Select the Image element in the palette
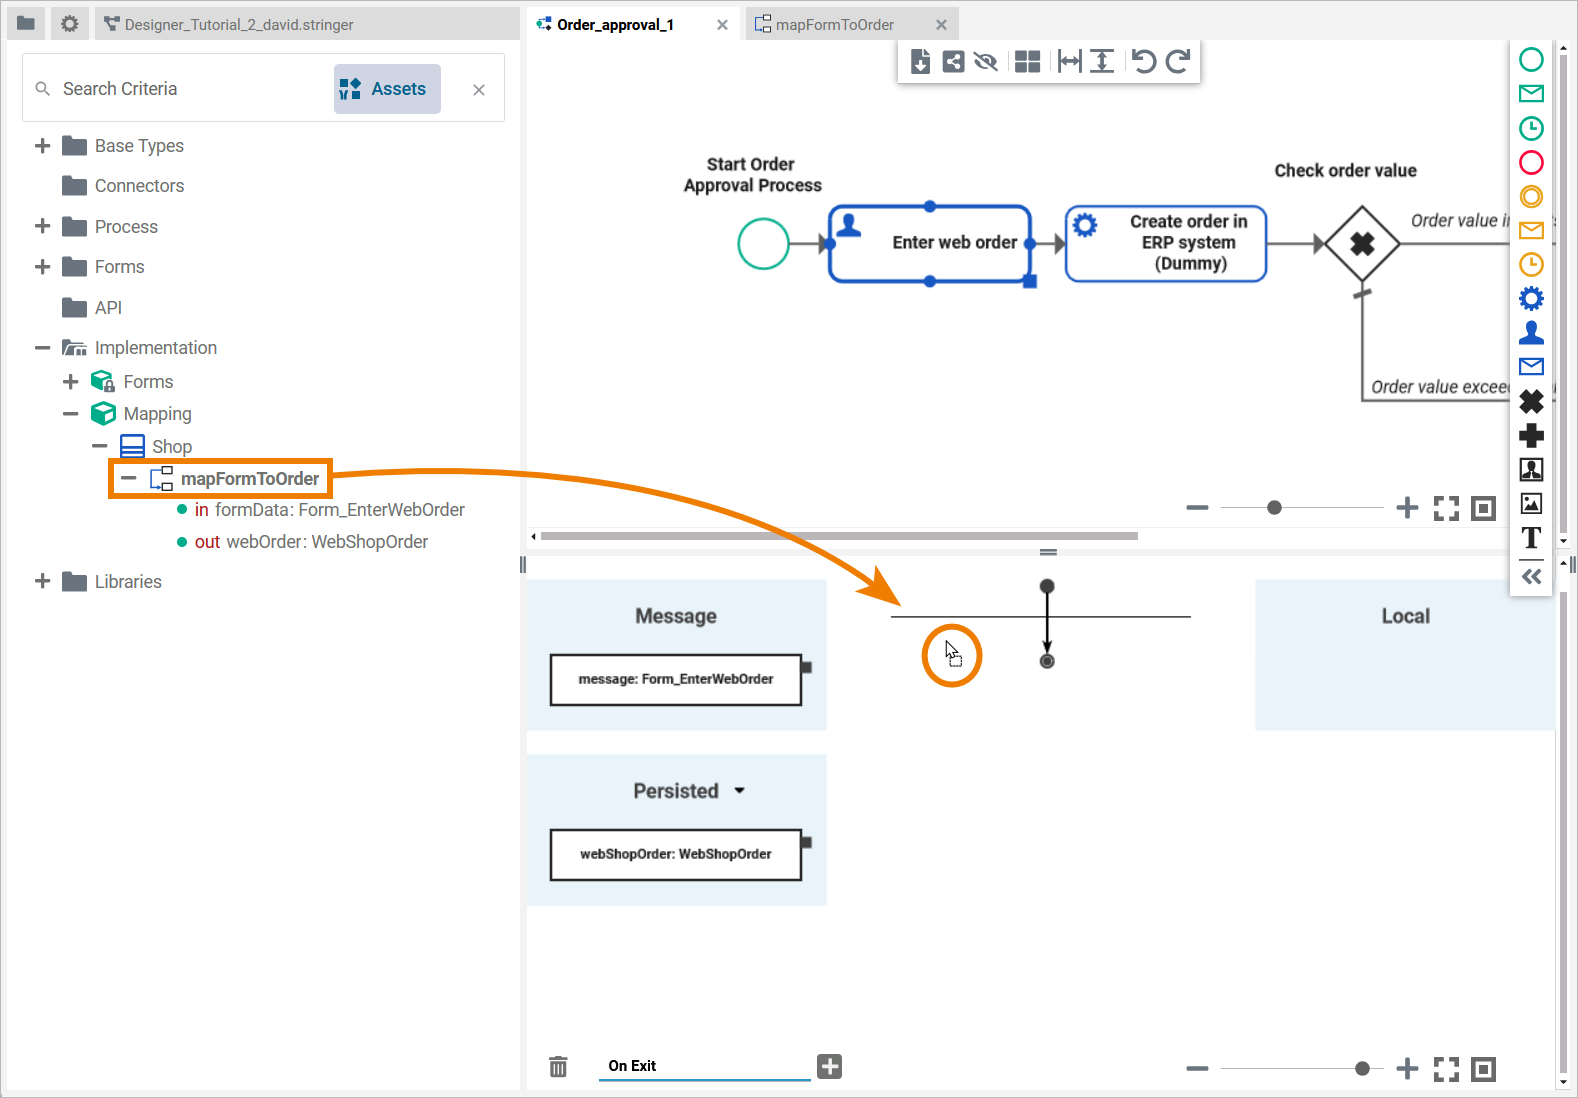 coord(1531,503)
